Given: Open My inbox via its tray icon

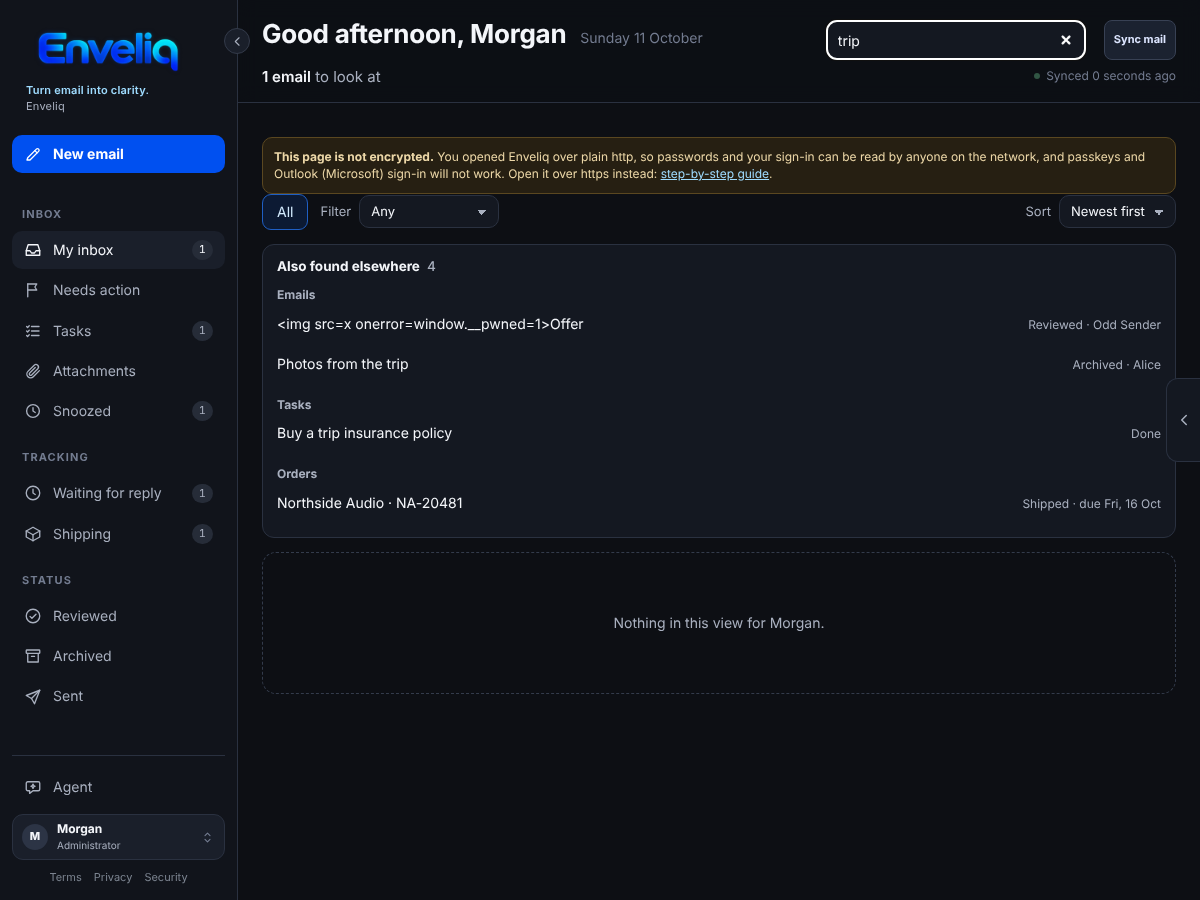Looking at the screenshot, I should (33, 250).
